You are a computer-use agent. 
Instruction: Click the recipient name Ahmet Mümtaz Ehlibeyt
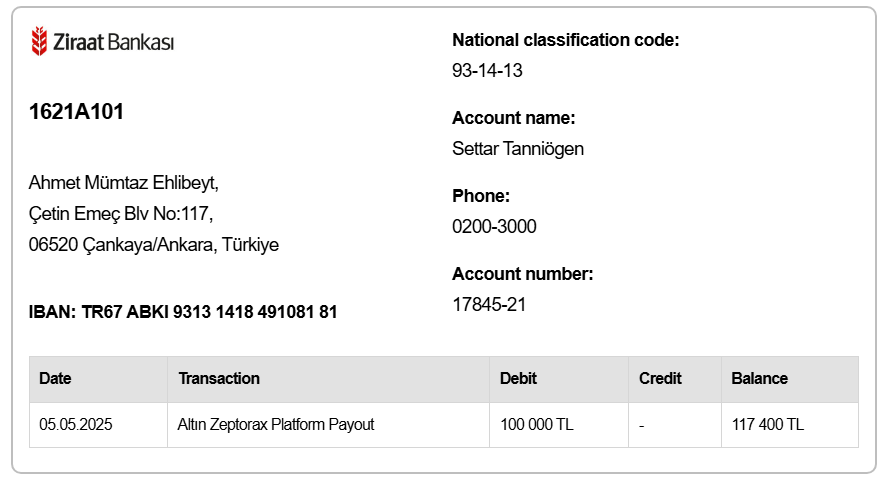click(124, 183)
